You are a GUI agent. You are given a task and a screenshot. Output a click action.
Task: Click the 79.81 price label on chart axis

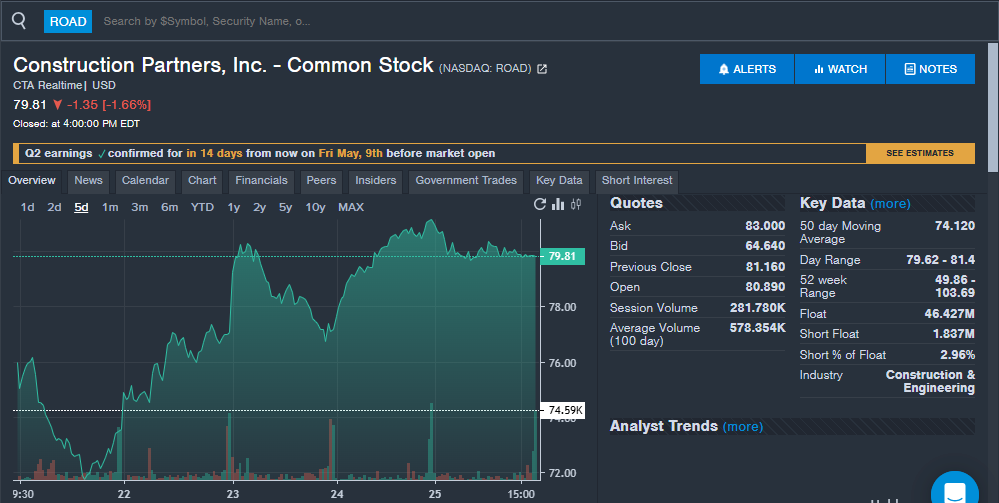562,256
